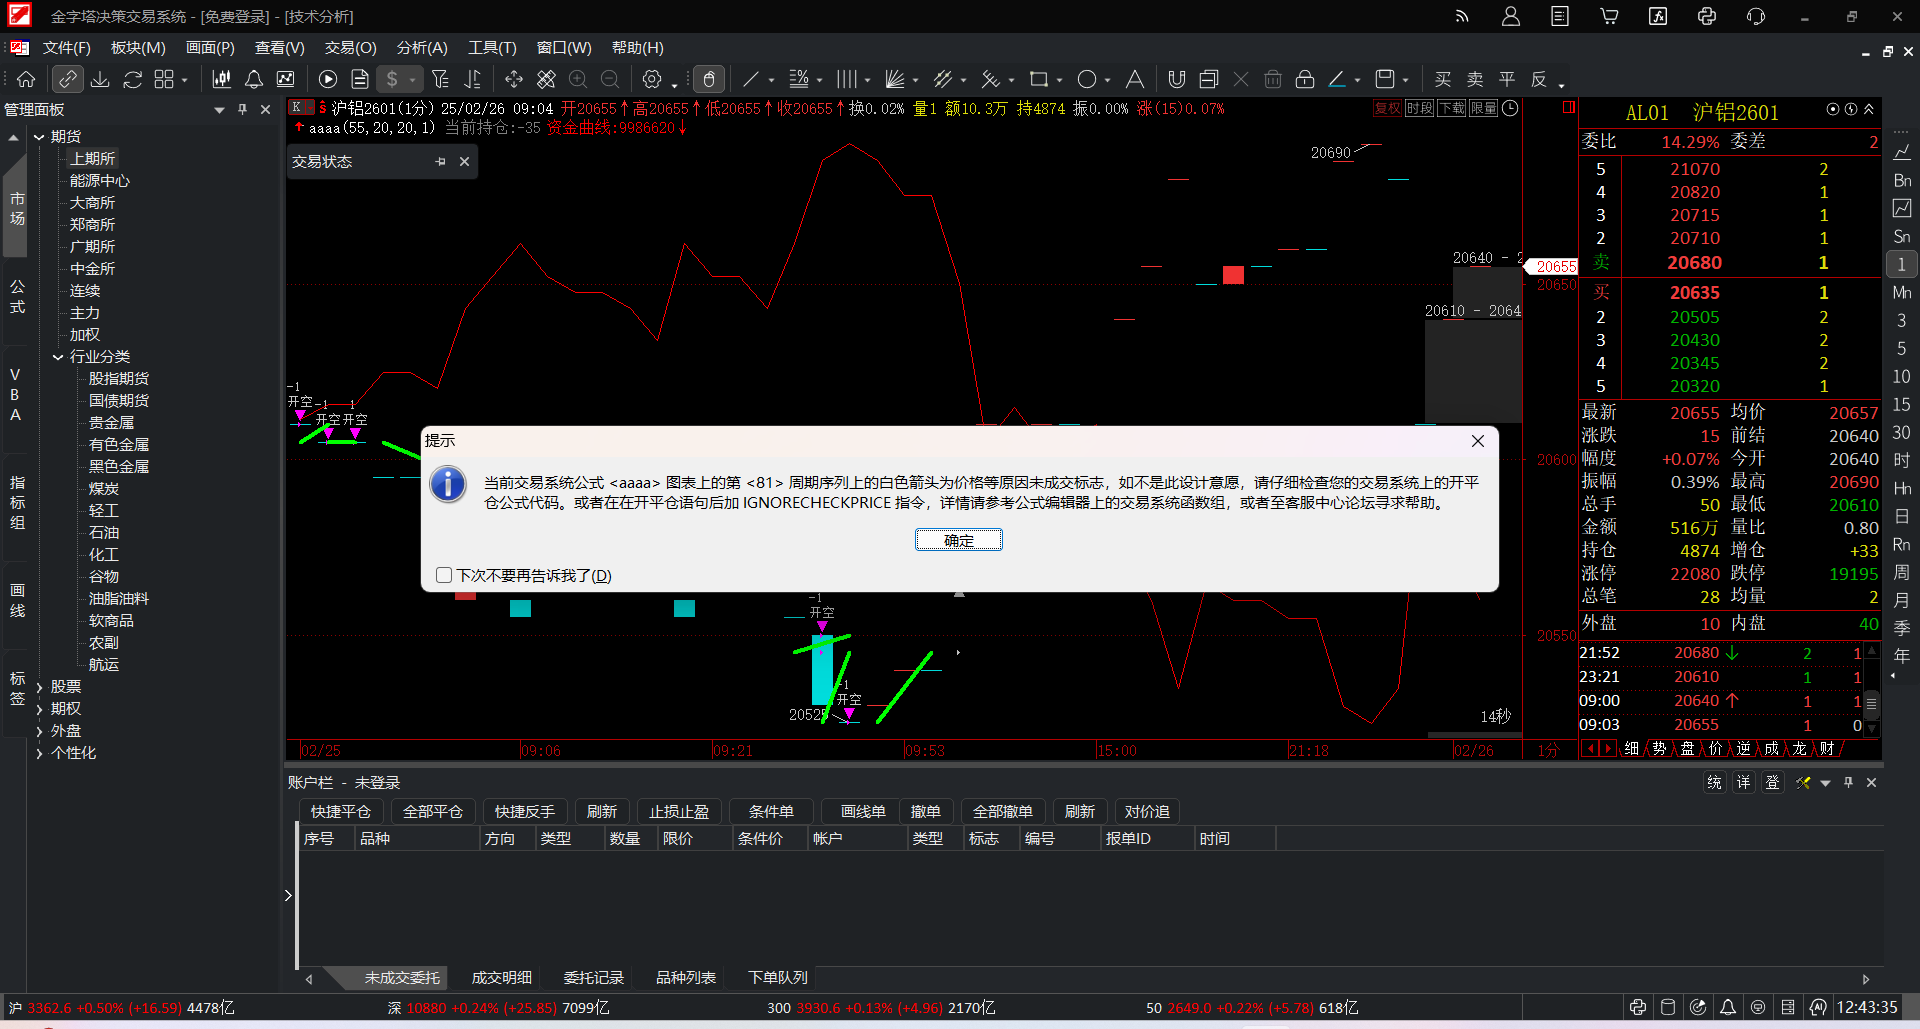Toggle the mouse pointer mode button
The image size is (1920, 1029).
pos(708,79)
